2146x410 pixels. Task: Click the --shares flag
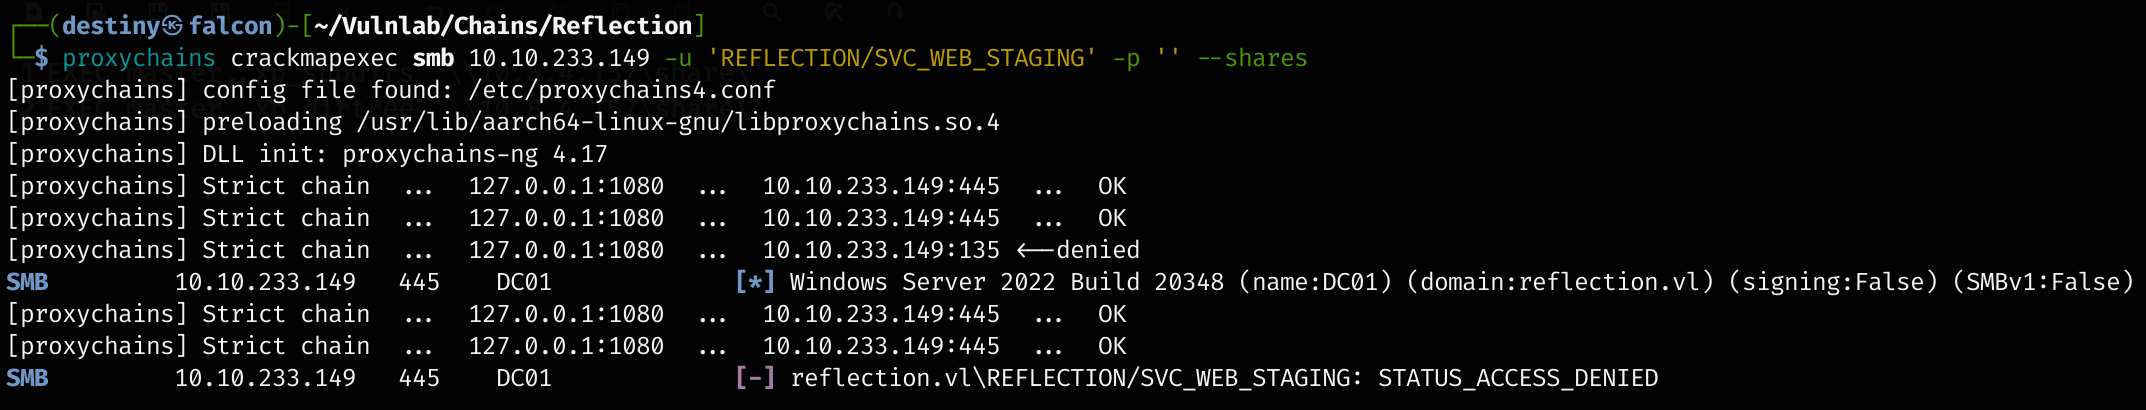pyautogui.click(x=1252, y=58)
